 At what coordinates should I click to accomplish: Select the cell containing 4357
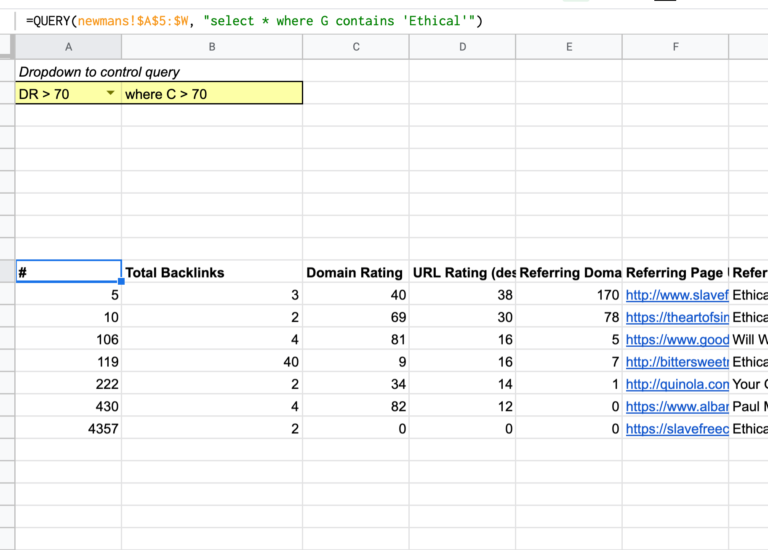point(68,428)
